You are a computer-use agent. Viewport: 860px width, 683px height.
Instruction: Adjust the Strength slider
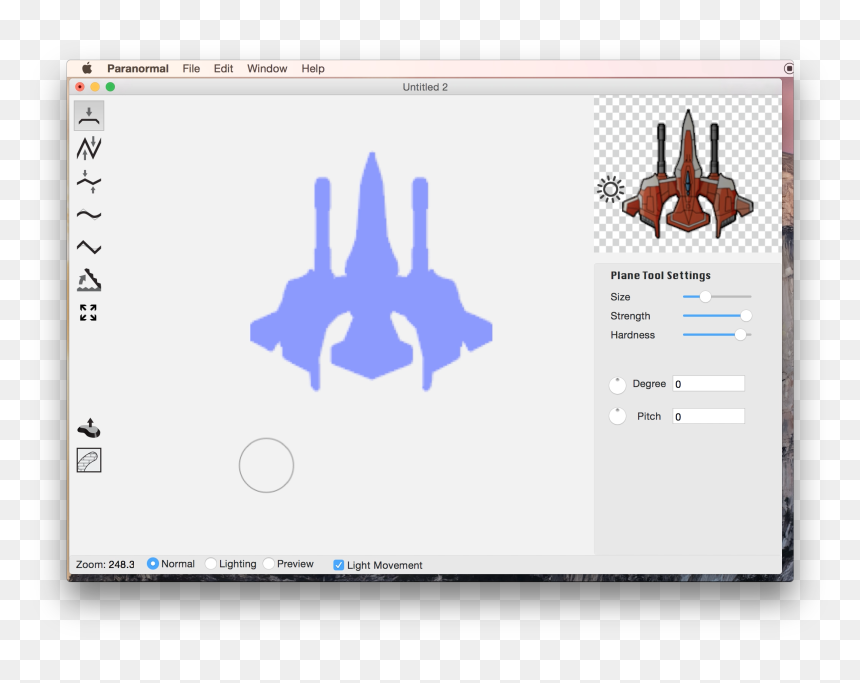717,315
